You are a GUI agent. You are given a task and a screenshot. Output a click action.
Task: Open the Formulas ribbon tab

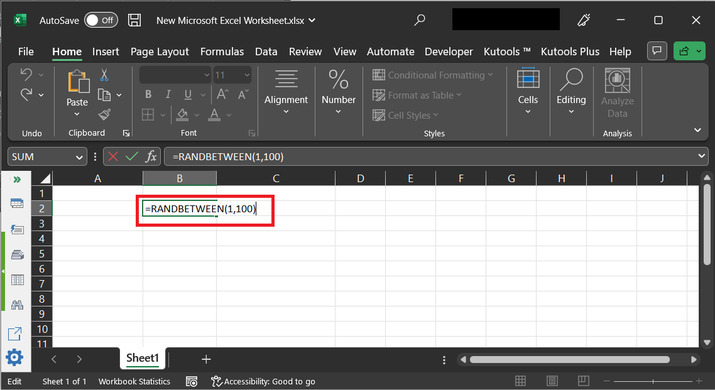tap(222, 52)
